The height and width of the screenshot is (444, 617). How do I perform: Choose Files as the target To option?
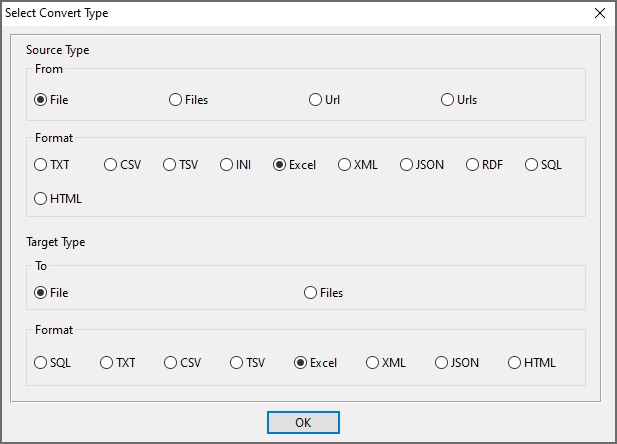point(311,293)
